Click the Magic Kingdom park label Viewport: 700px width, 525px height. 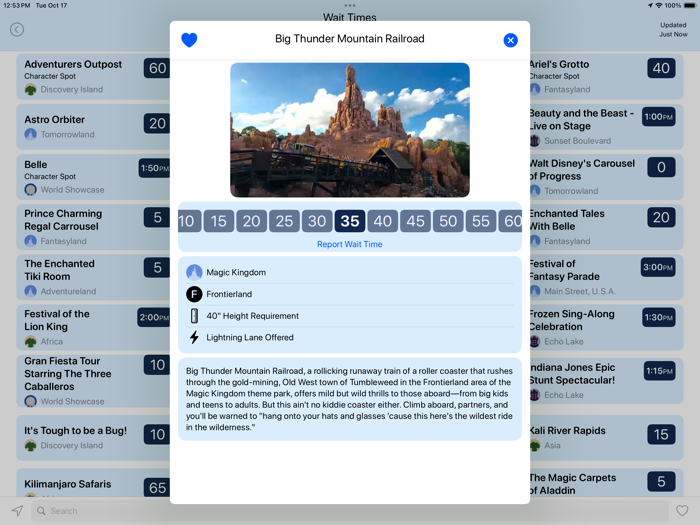click(236, 272)
